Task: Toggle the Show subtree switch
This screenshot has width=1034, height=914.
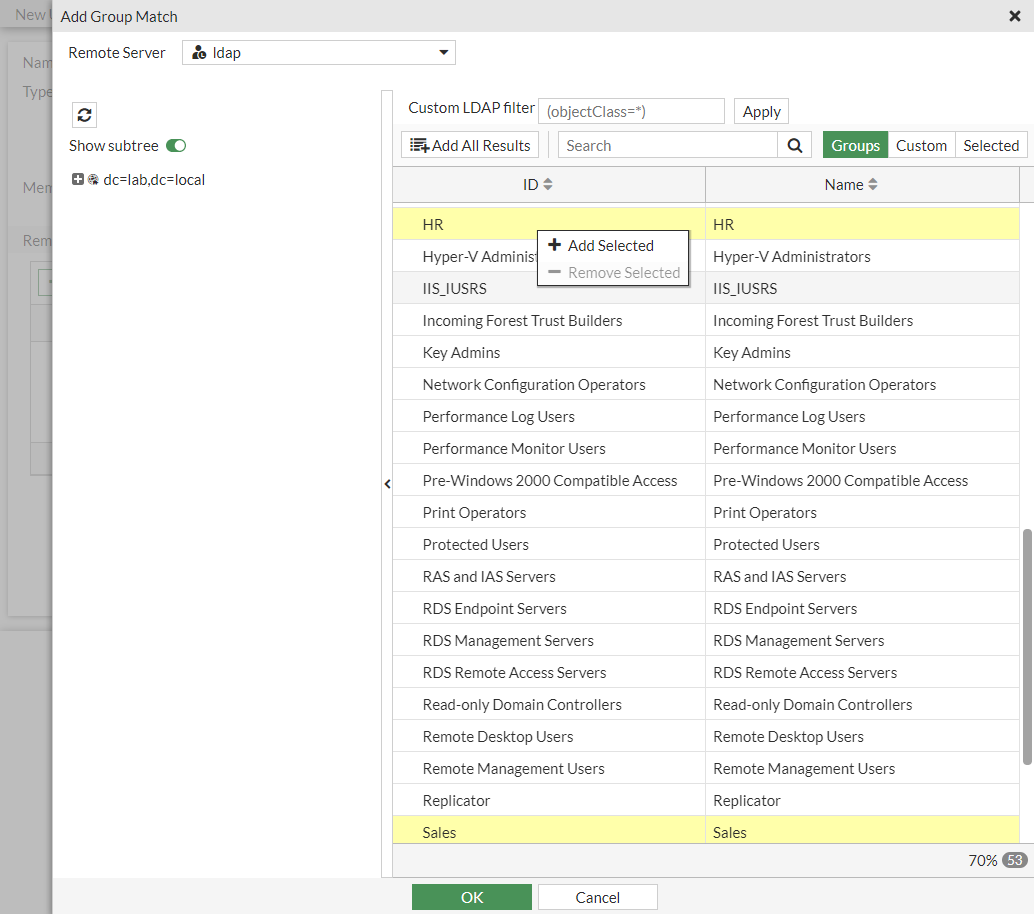Action: click(x=176, y=146)
